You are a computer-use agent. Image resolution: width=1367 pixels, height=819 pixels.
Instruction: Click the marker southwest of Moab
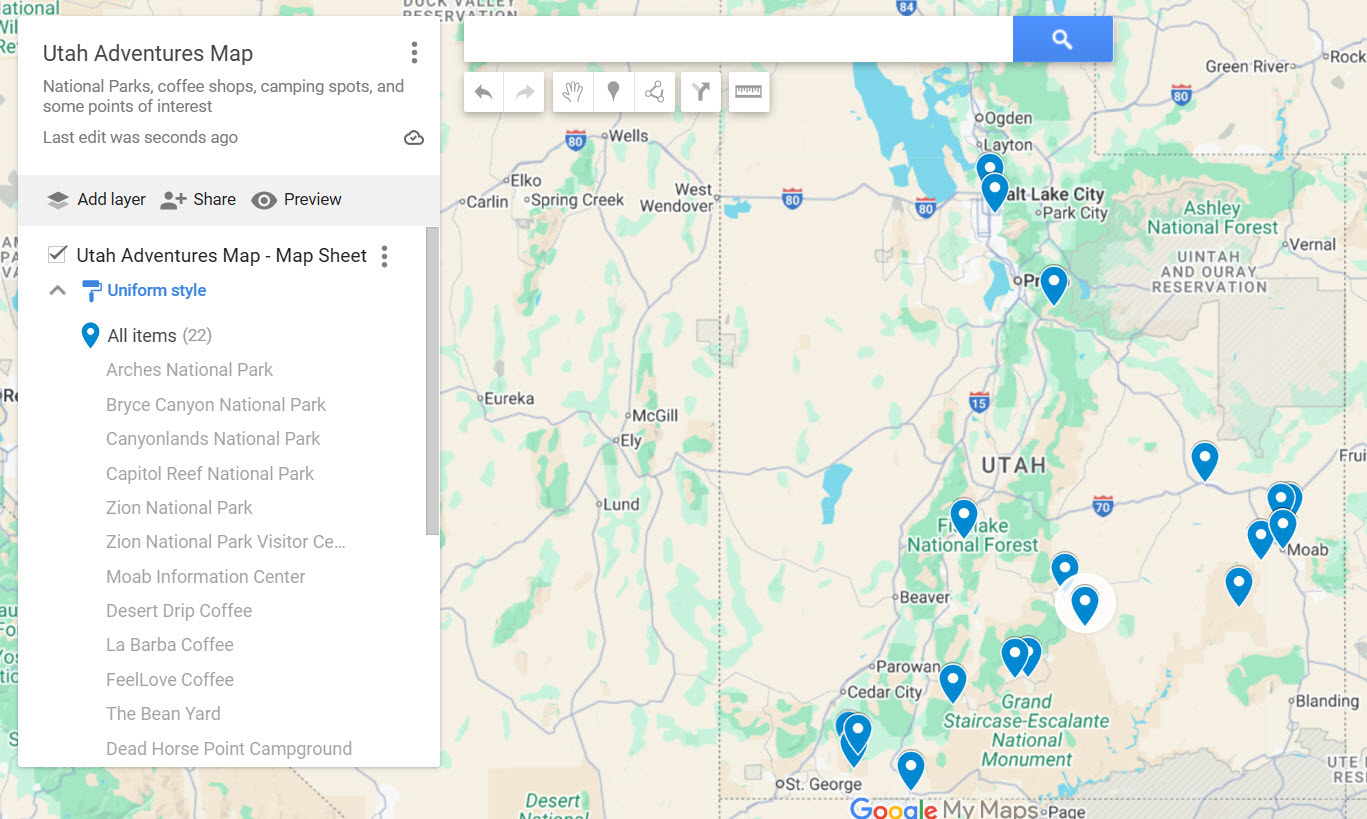[1239, 586]
